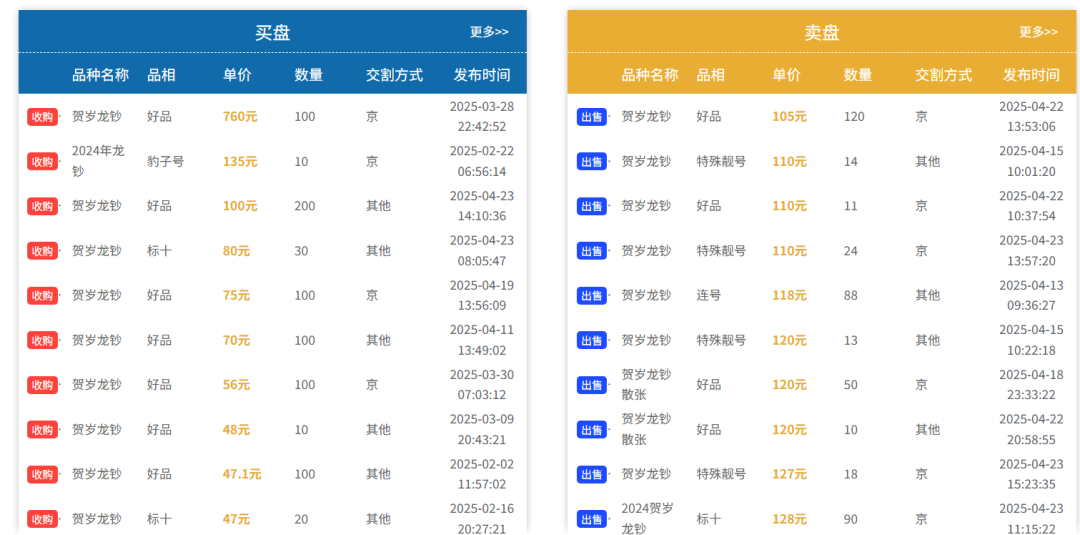Image resolution: width=1080 pixels, height=535 pixels.
Task: Click the 收购 badge for the 80元 row
Action: tap(42, 251)
